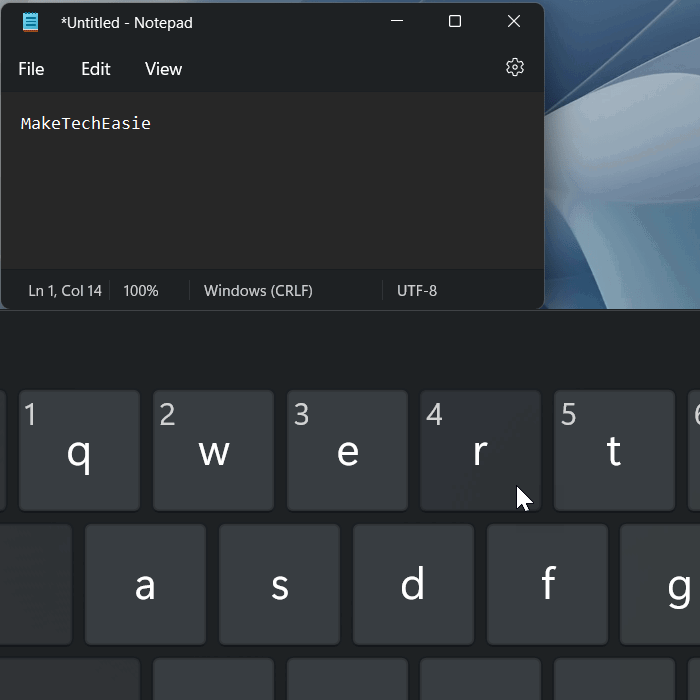Click UTF-8 encoding status entry
Viewport: 700px width, 700px height.
point(417,291)
